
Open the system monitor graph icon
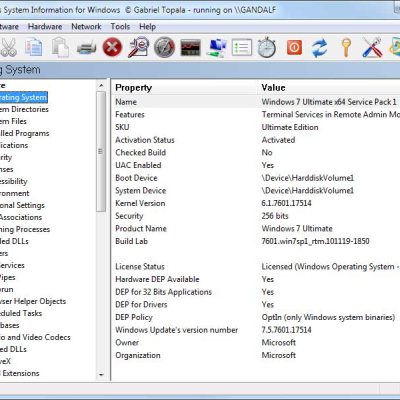click(x=190, y=47)
